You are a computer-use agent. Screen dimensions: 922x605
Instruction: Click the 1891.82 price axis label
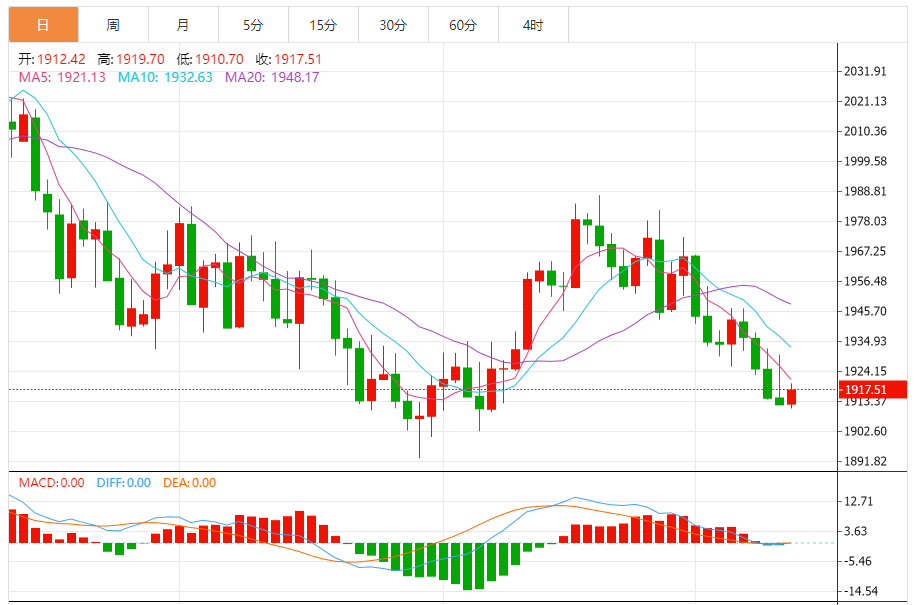pyautogui.click(x=865, y=461)
